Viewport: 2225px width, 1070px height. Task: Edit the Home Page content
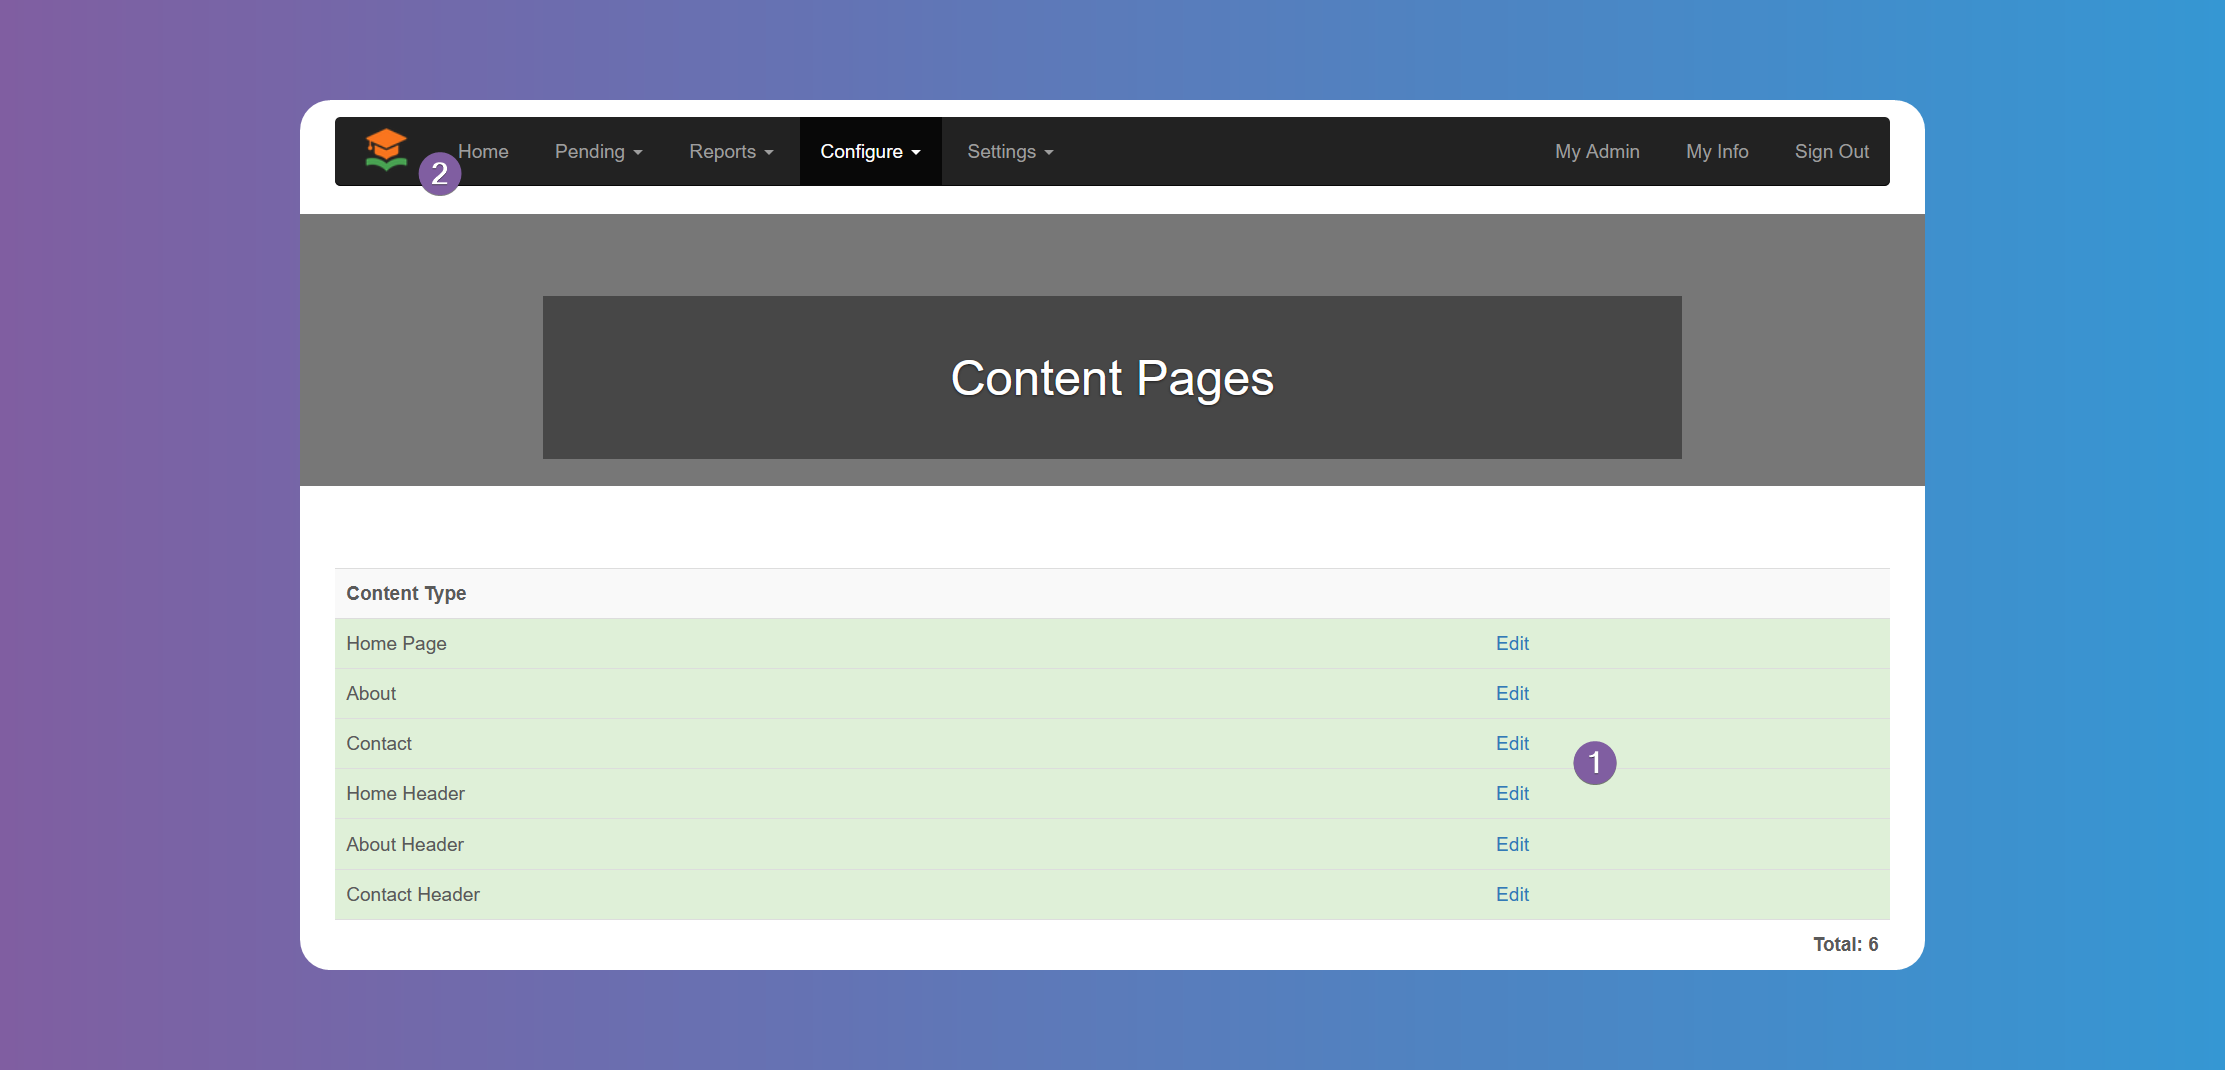pyautogui.click(x=1512, y=643)
